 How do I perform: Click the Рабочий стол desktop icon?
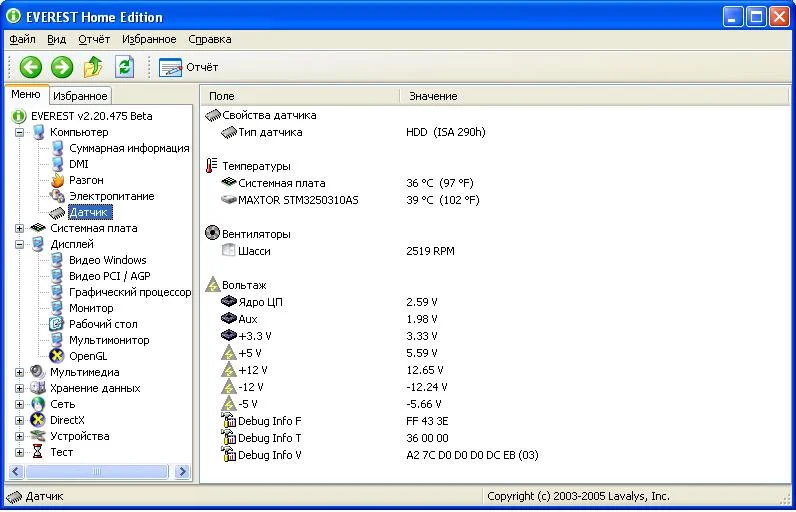(57, 324)
